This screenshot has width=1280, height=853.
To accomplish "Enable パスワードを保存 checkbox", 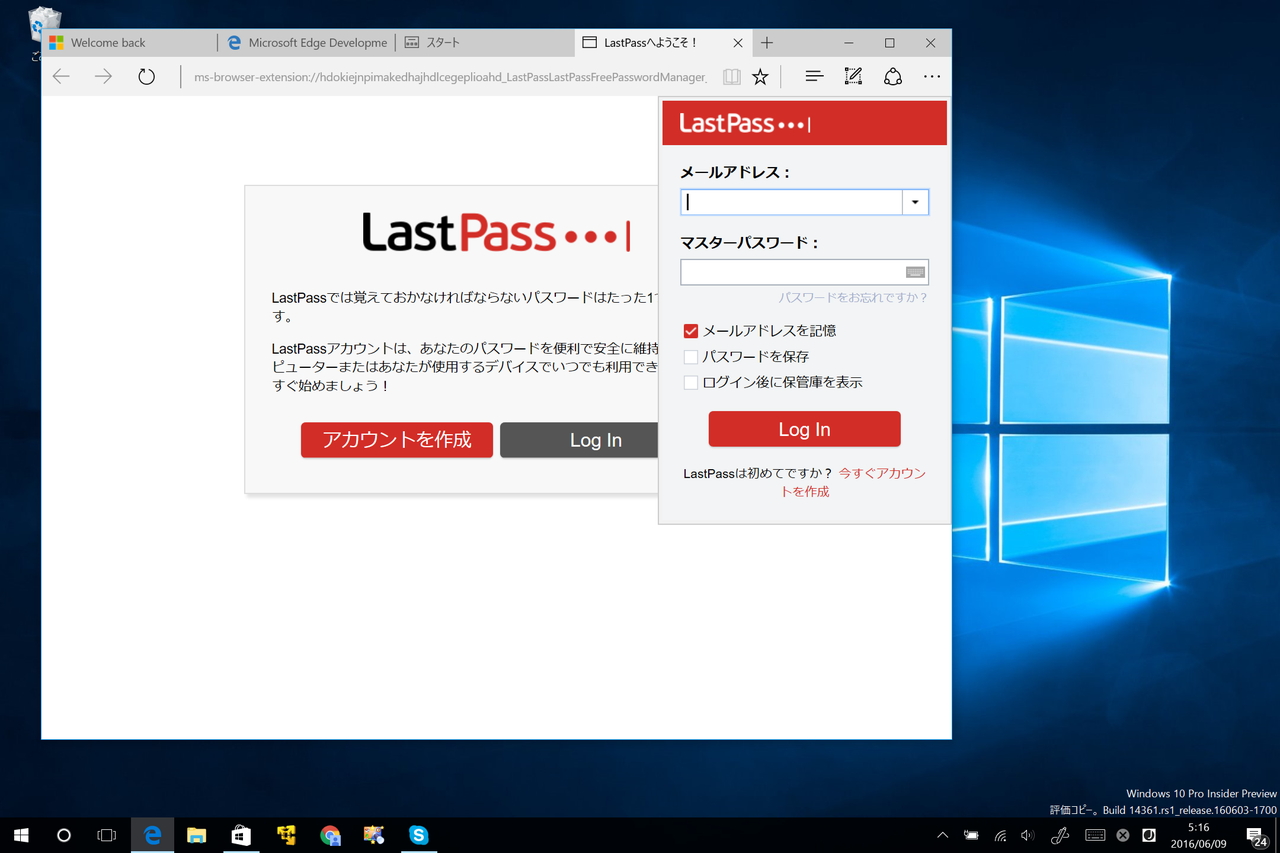I will point(691,357).
